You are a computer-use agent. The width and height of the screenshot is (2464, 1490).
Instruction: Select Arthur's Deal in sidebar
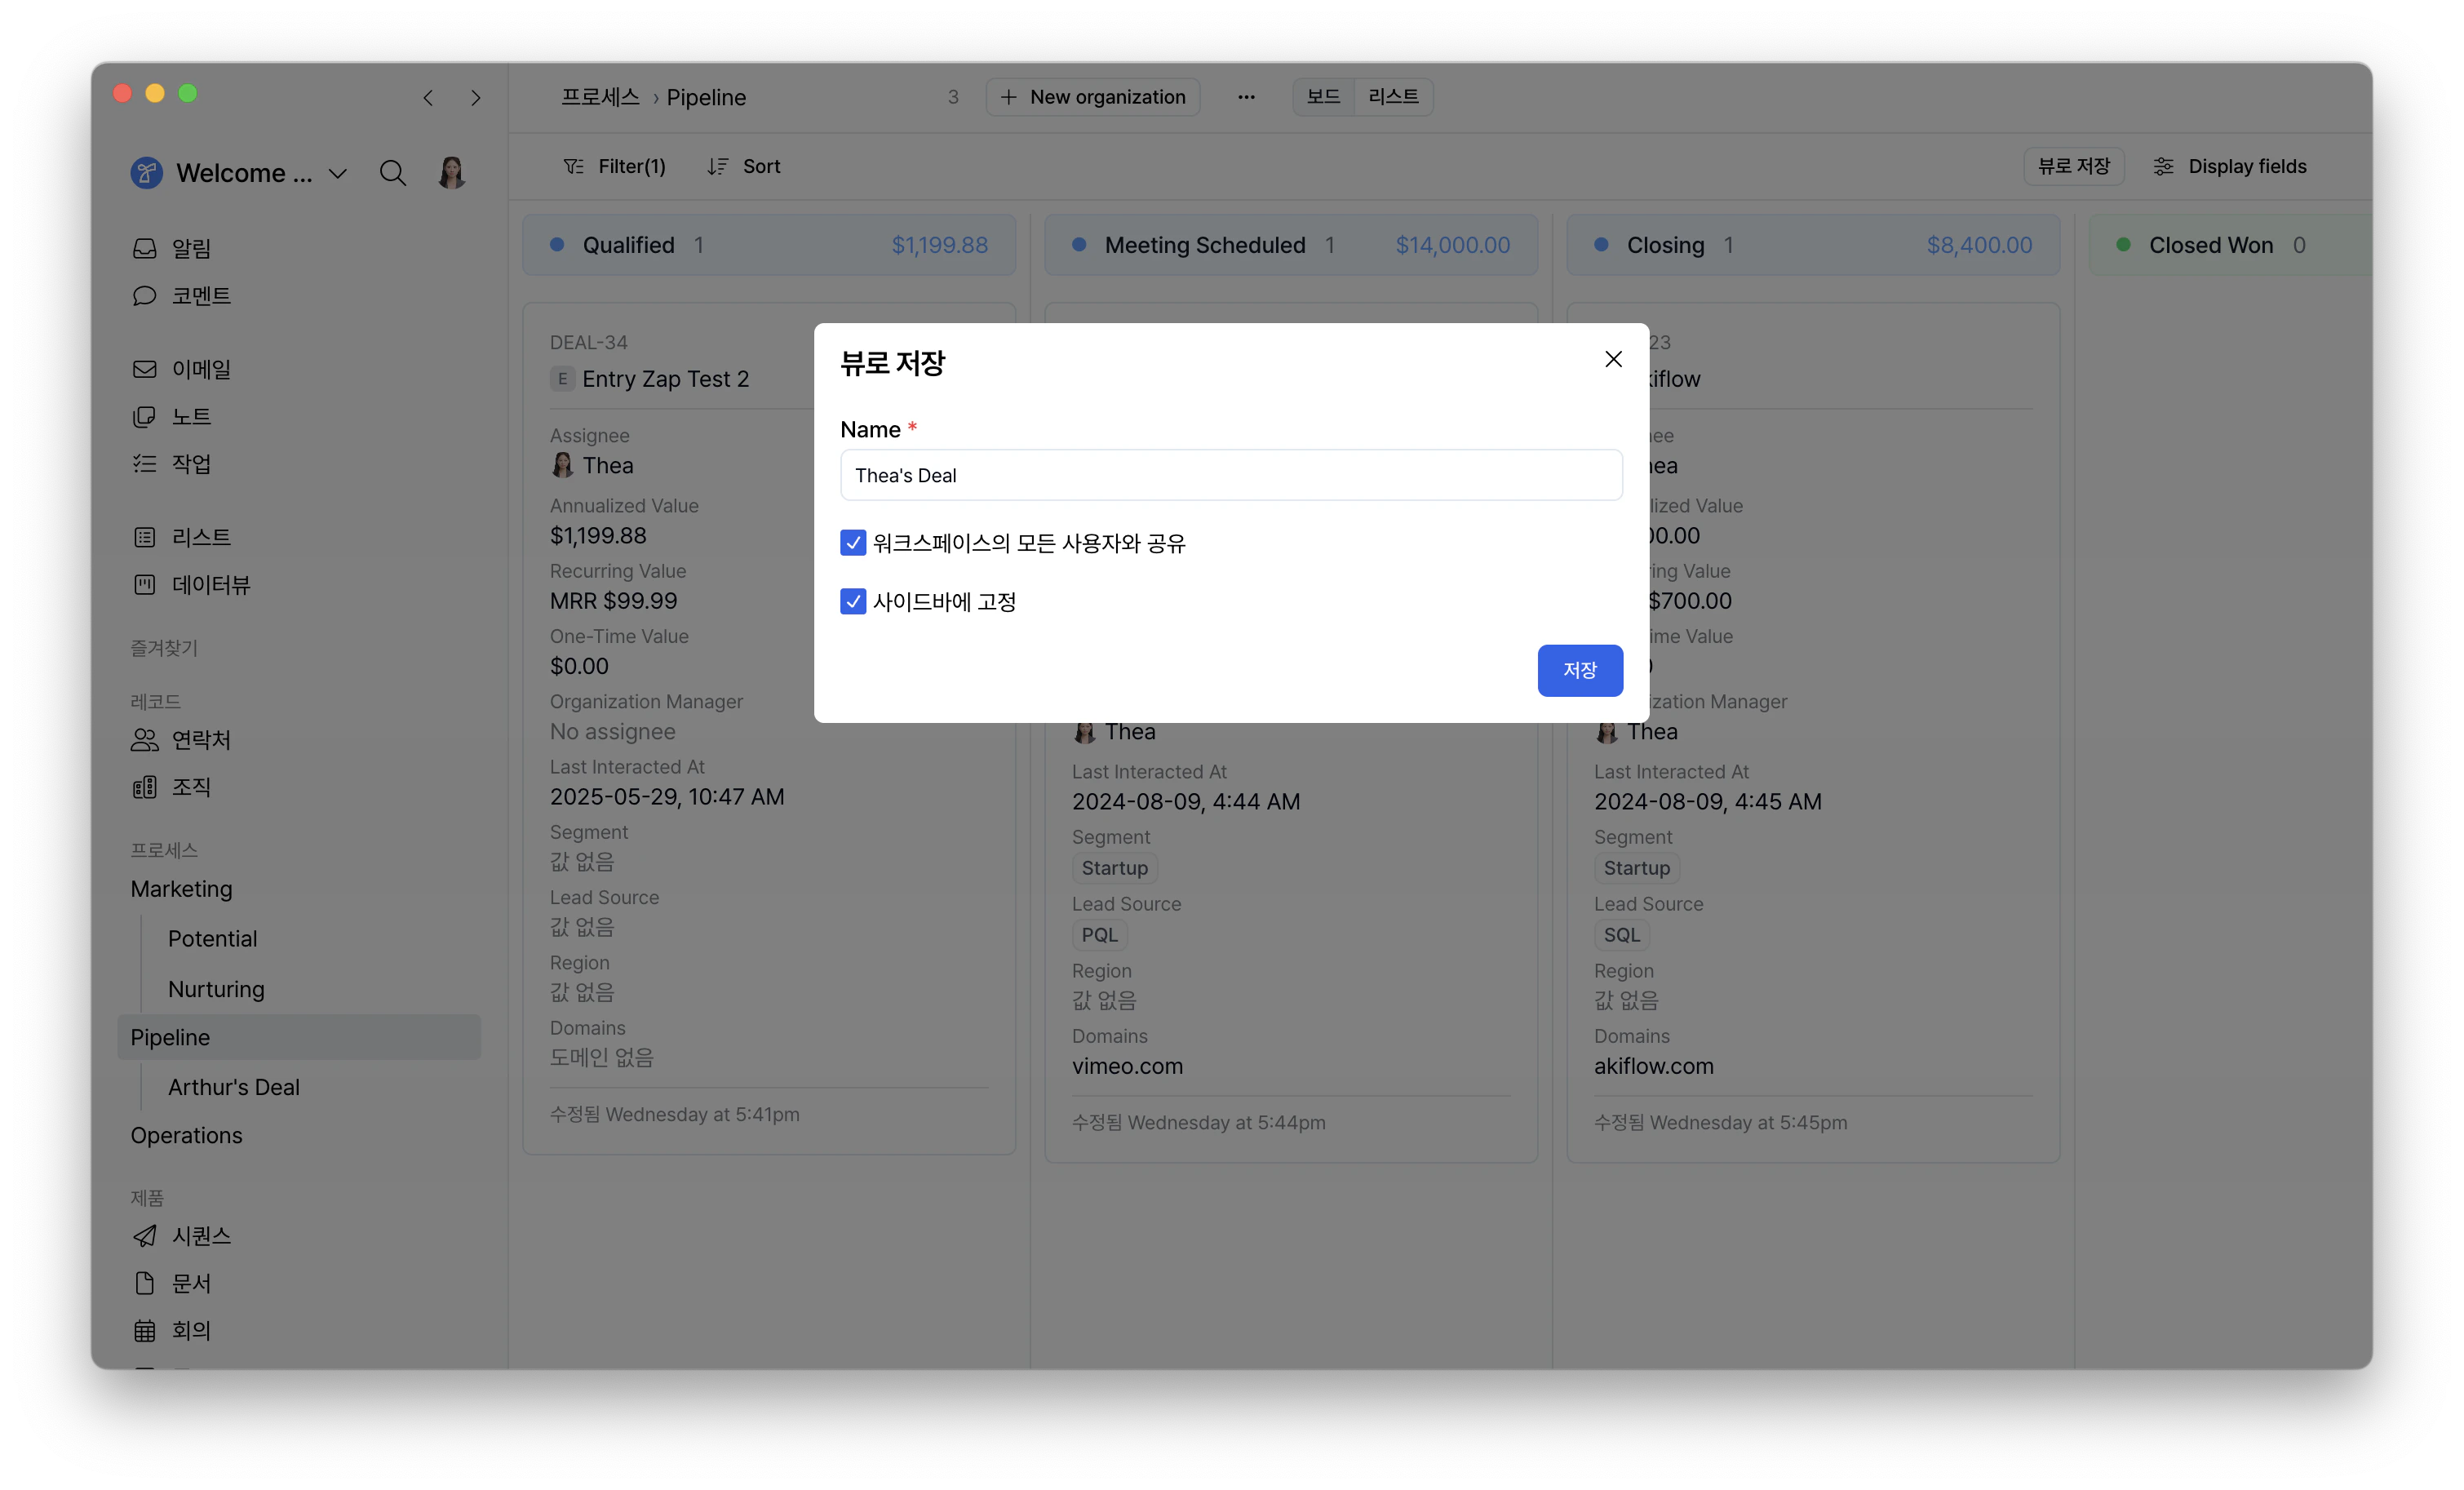pyautogui.click(x=233, y=1087)
